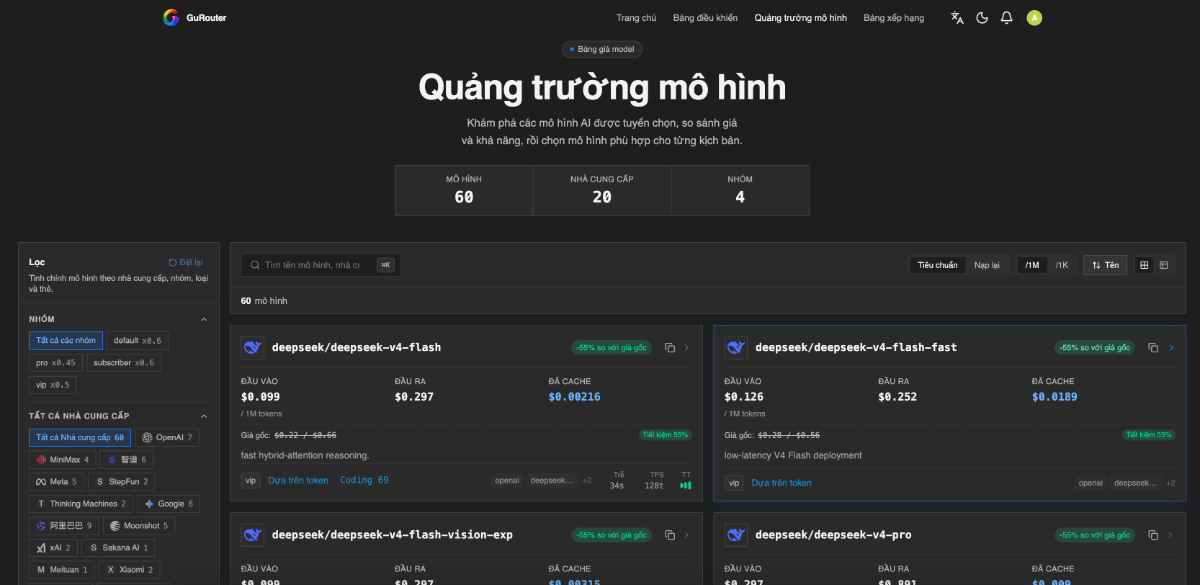Open deepseek-v4-flash-vision-exp details chevron
The image size is (1200, 585).
(x=687, y=535)
